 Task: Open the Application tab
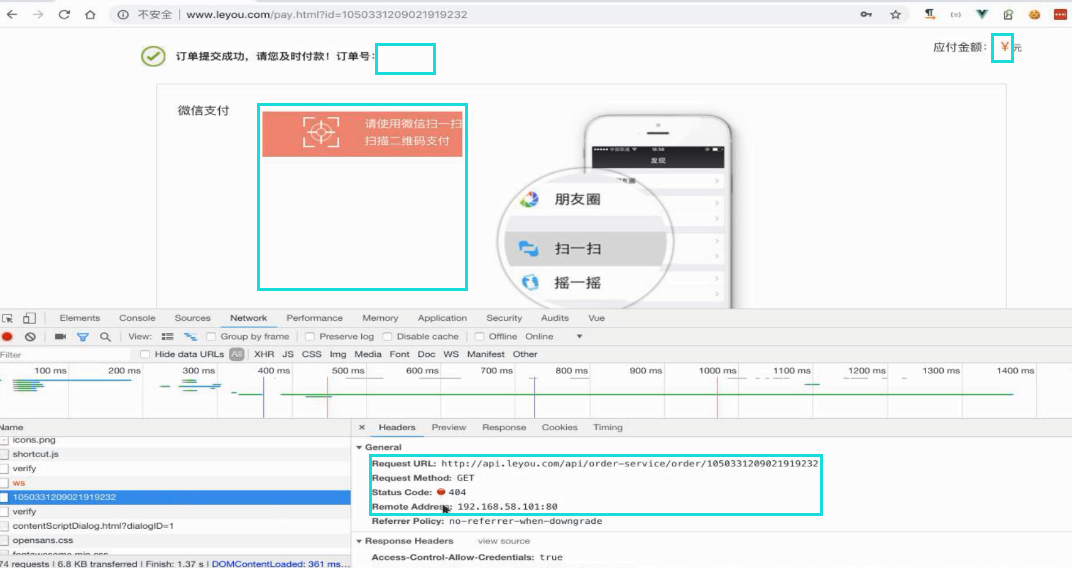click(x=442, y=318)
